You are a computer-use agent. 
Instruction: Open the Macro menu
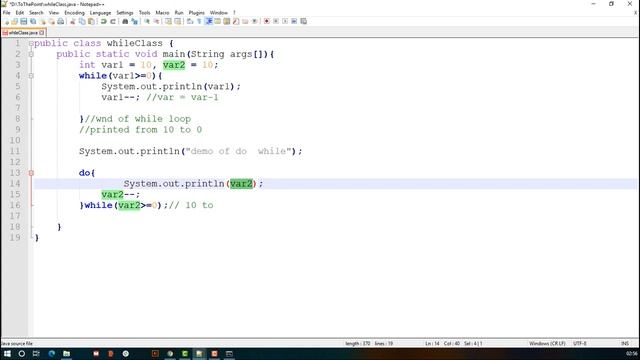[162, 13]
